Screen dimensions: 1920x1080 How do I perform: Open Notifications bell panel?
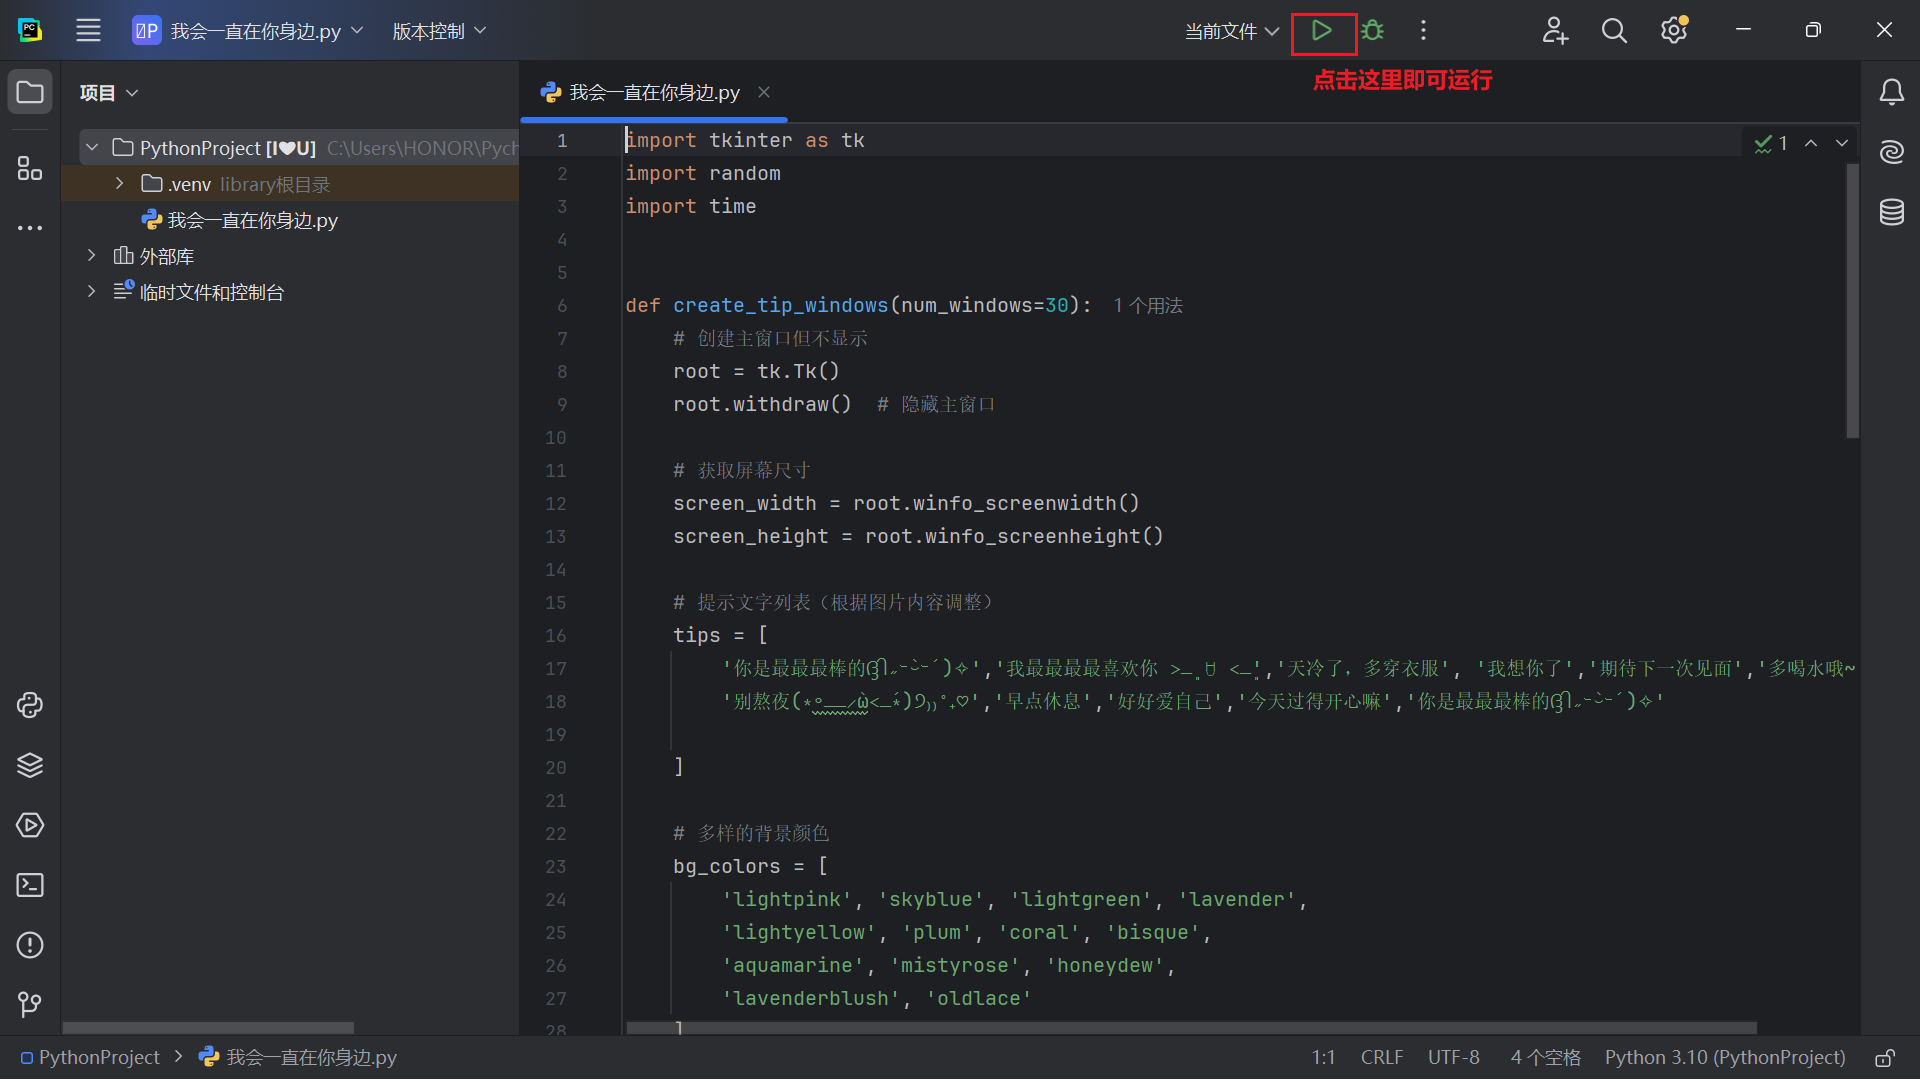[x=1891, y=93]
